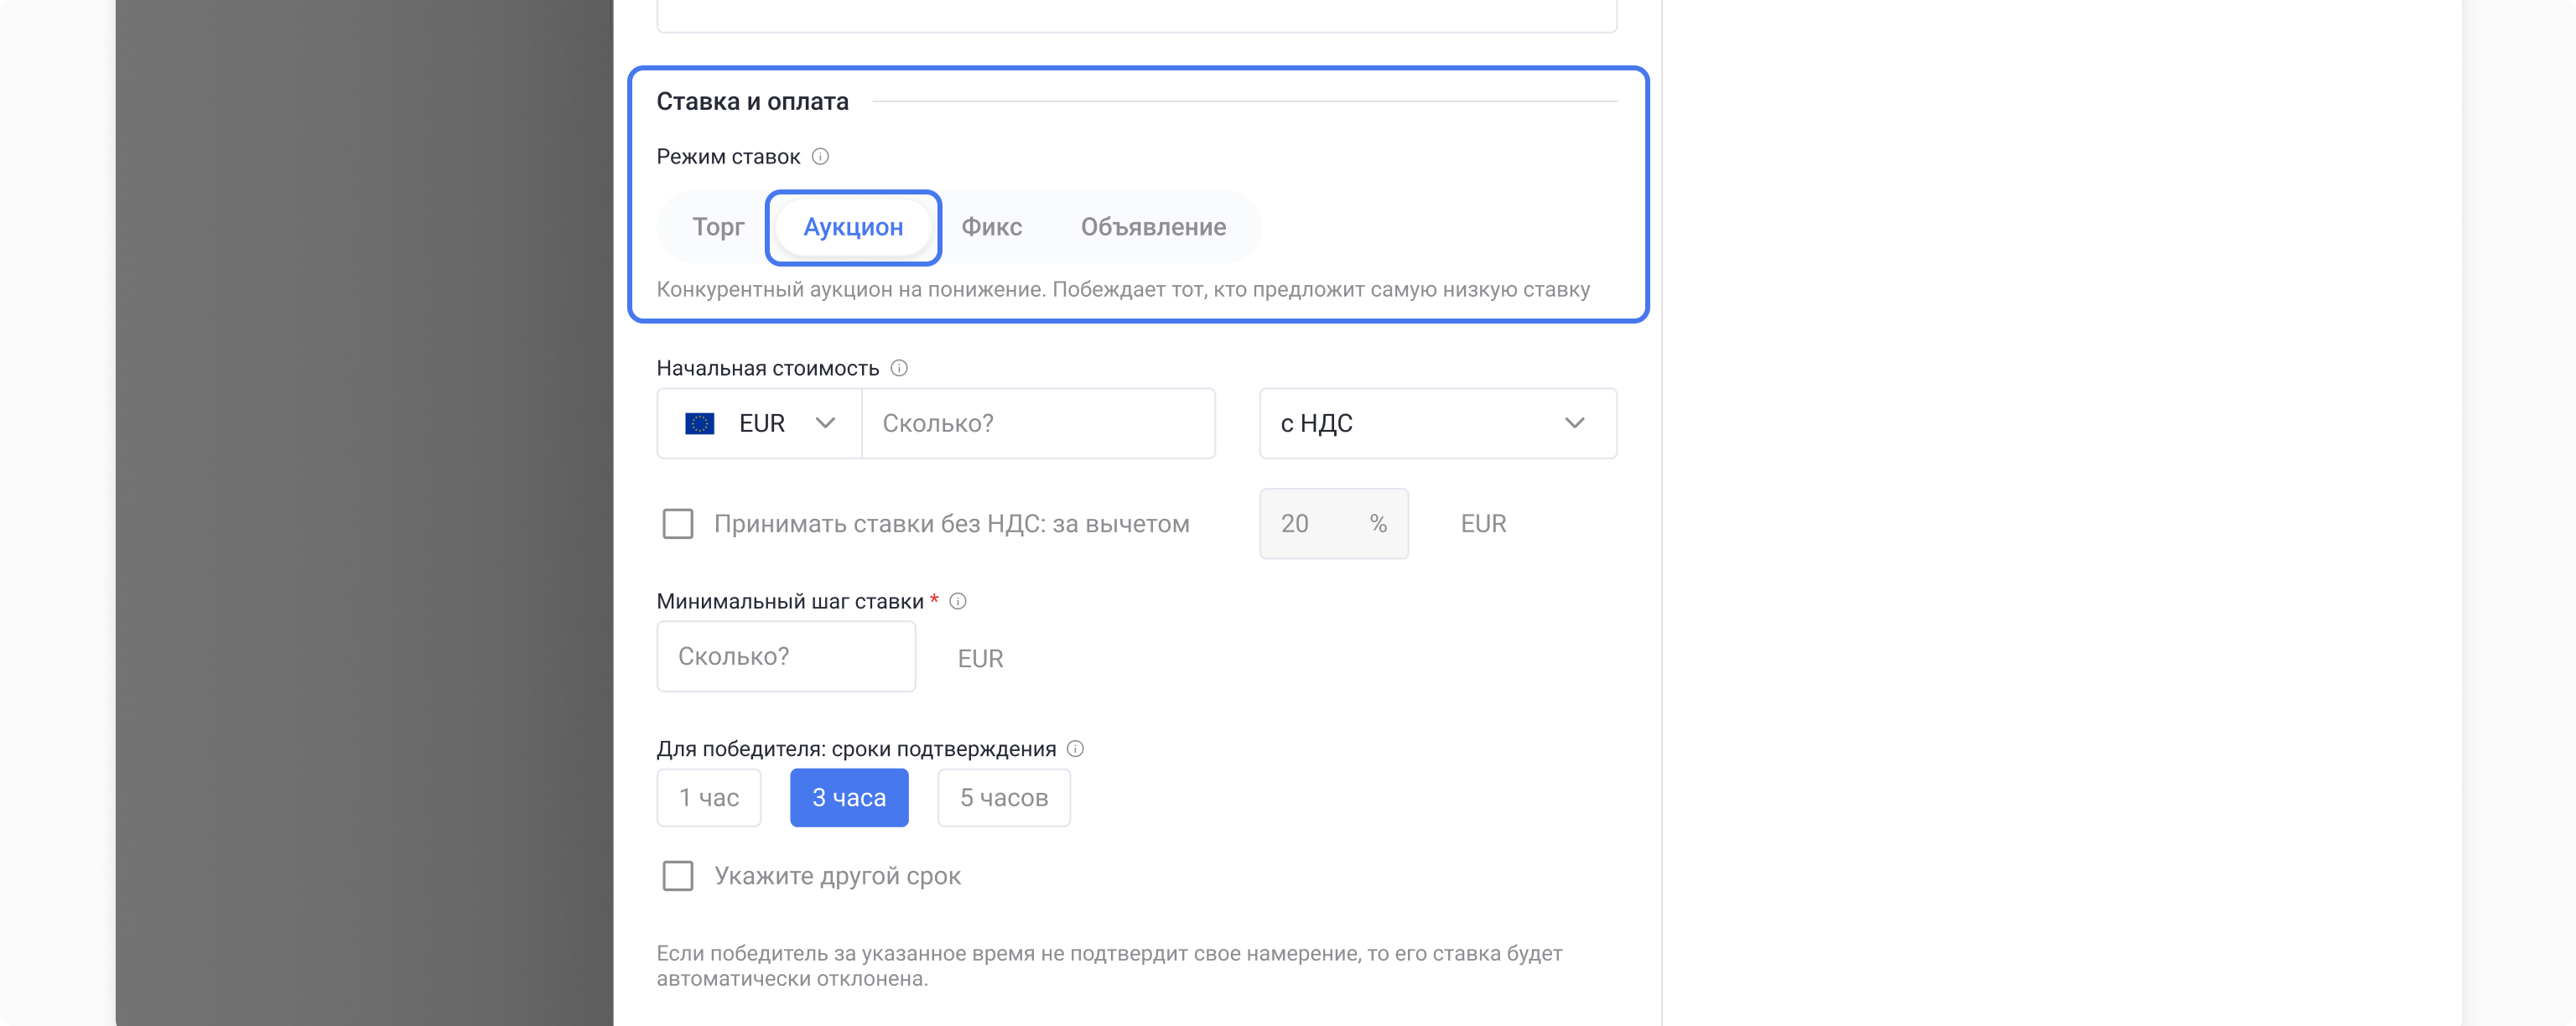Select the Аукцион mode tab
Screen dimensions: 2576x1026
coord(853,227)
